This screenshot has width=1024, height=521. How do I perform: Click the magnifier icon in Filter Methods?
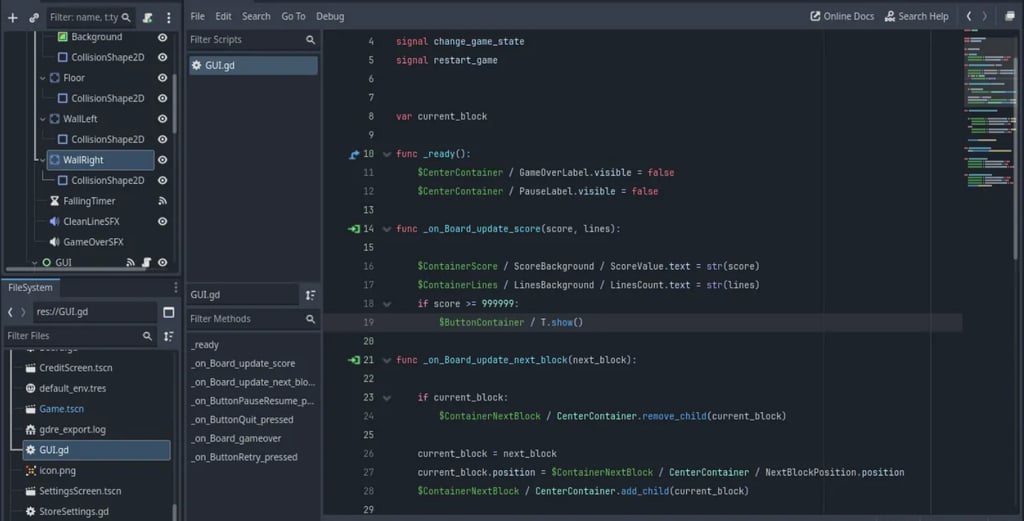tap(310, 319)
